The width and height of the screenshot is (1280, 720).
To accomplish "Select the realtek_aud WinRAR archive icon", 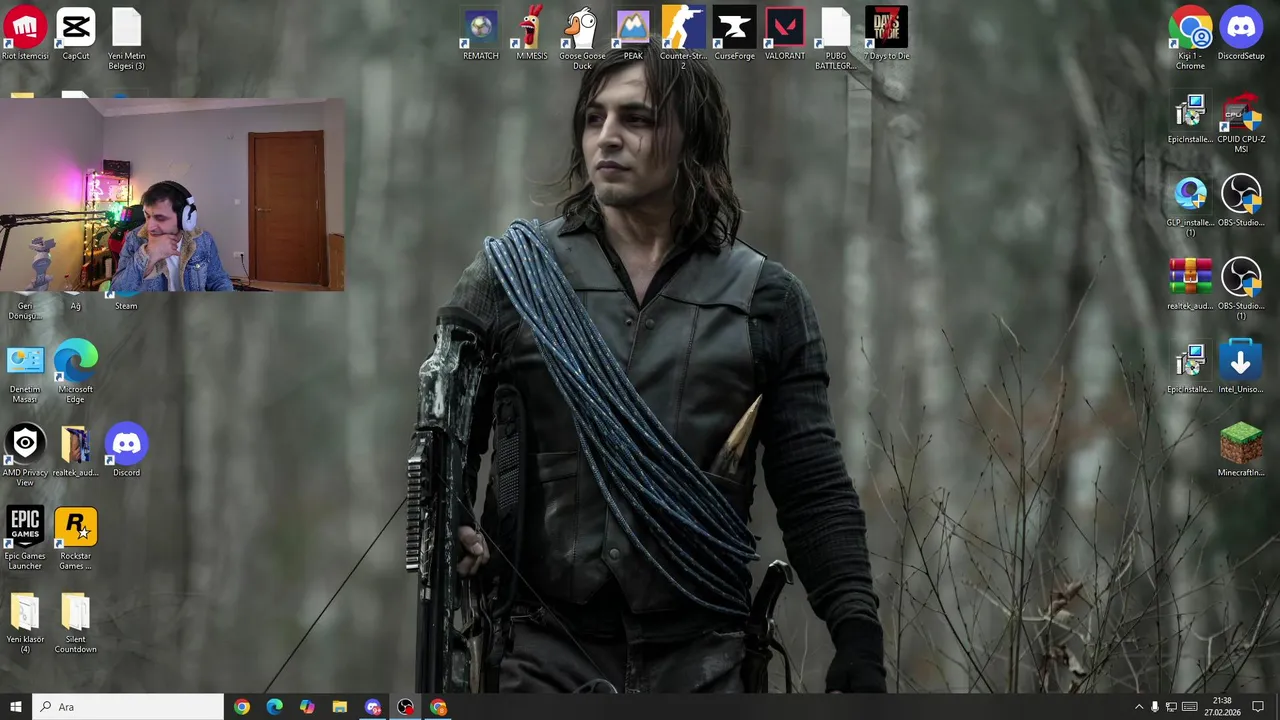I will pyautogui.click(x=1190, y=285).
